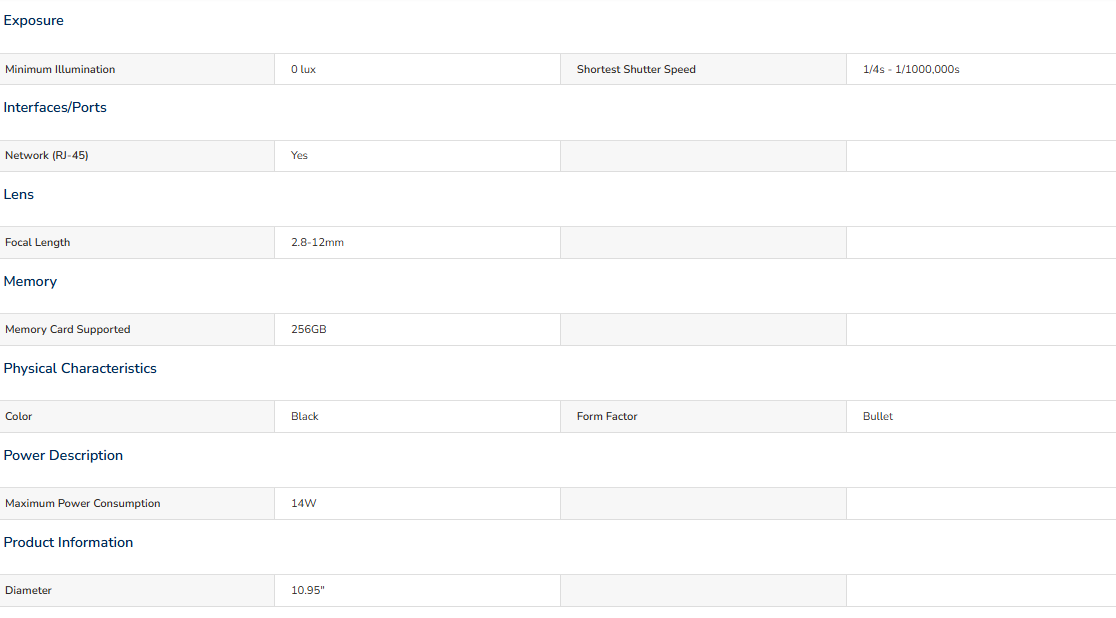Select the Minimum Illumination label cell
Viewport: 1116px width, 618px height.
[x=137, y=69]
